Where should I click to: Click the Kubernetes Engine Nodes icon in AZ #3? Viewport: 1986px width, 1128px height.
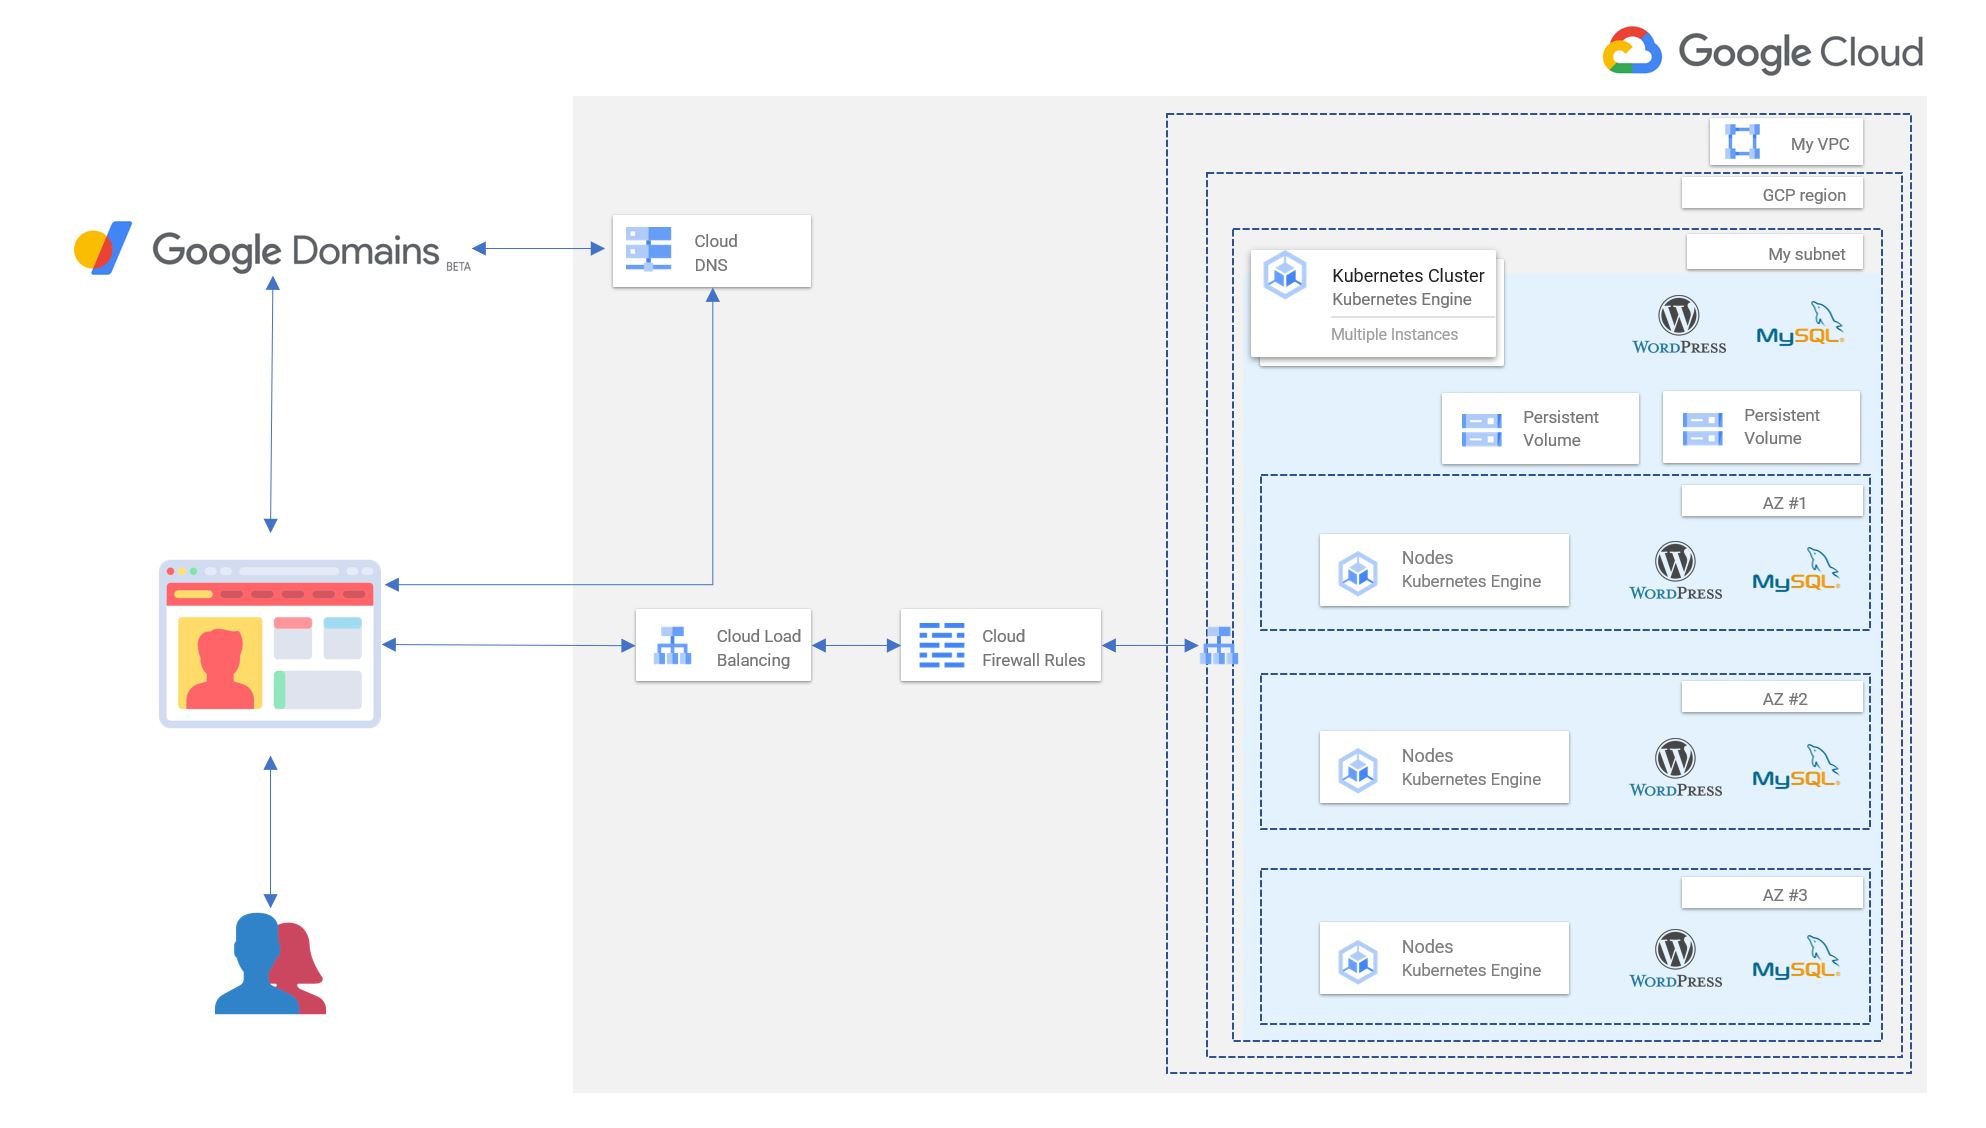1358,958
